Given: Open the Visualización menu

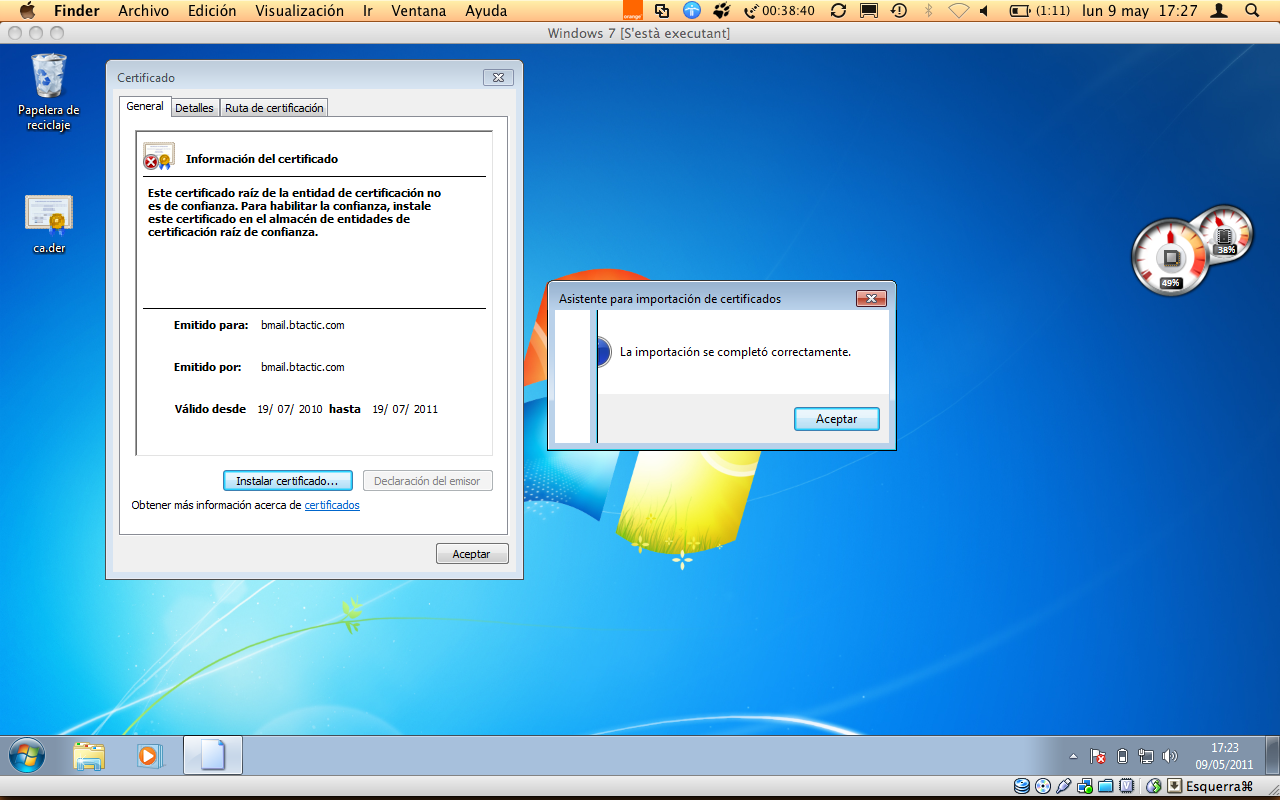Looking at the screenshot, I should 299,11.
